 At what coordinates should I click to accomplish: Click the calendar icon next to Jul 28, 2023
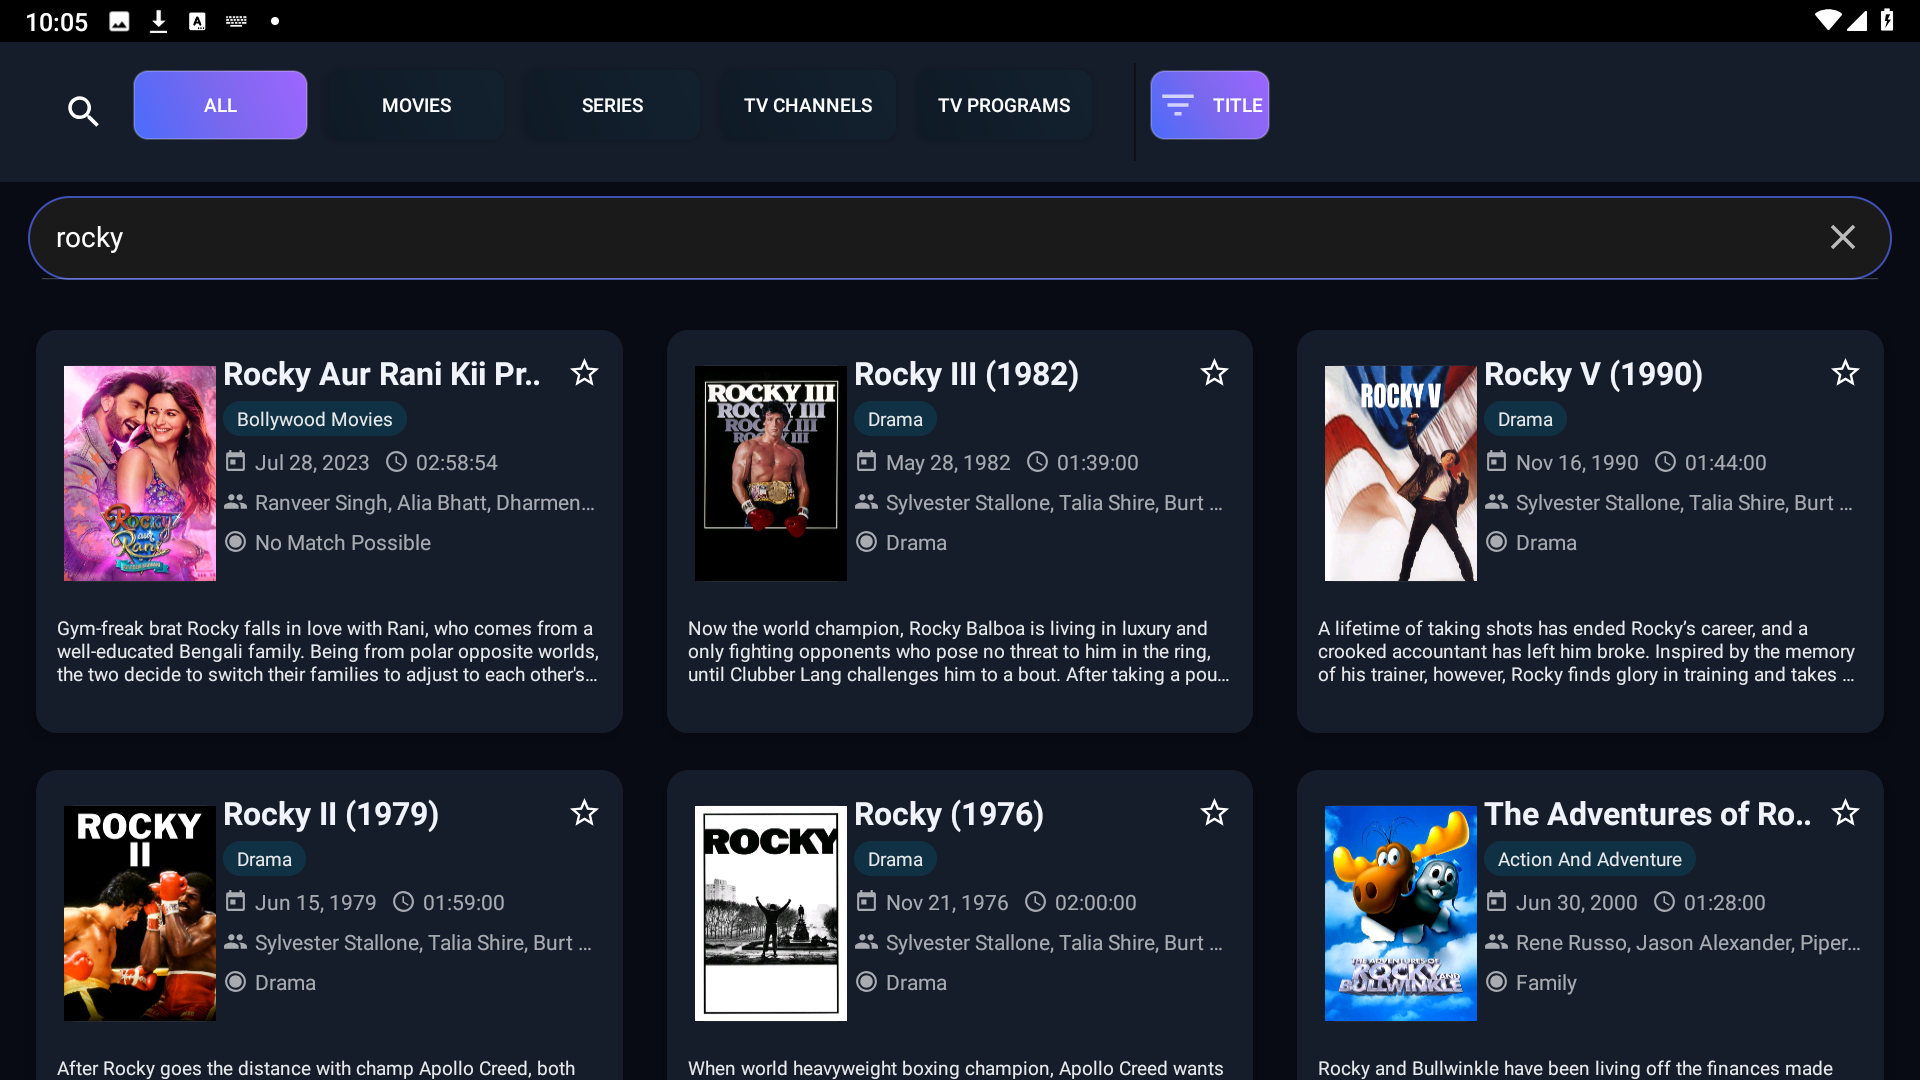pyautogui.click(x=236, y=461)
